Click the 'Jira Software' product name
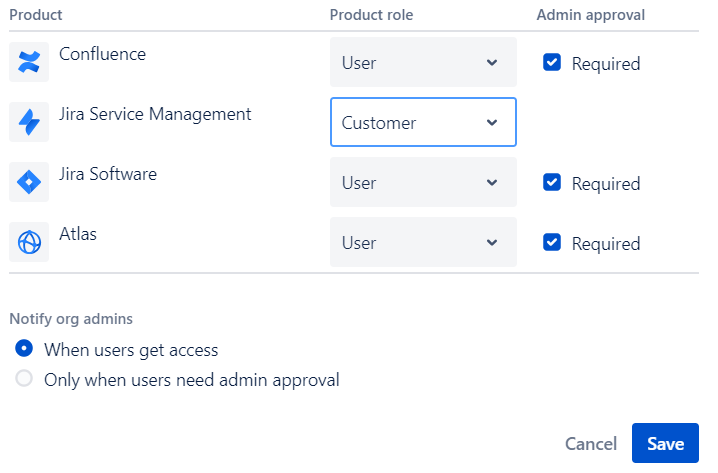This screenshot has height=473, width=718. pyautogui.click(x=108, y=174)
